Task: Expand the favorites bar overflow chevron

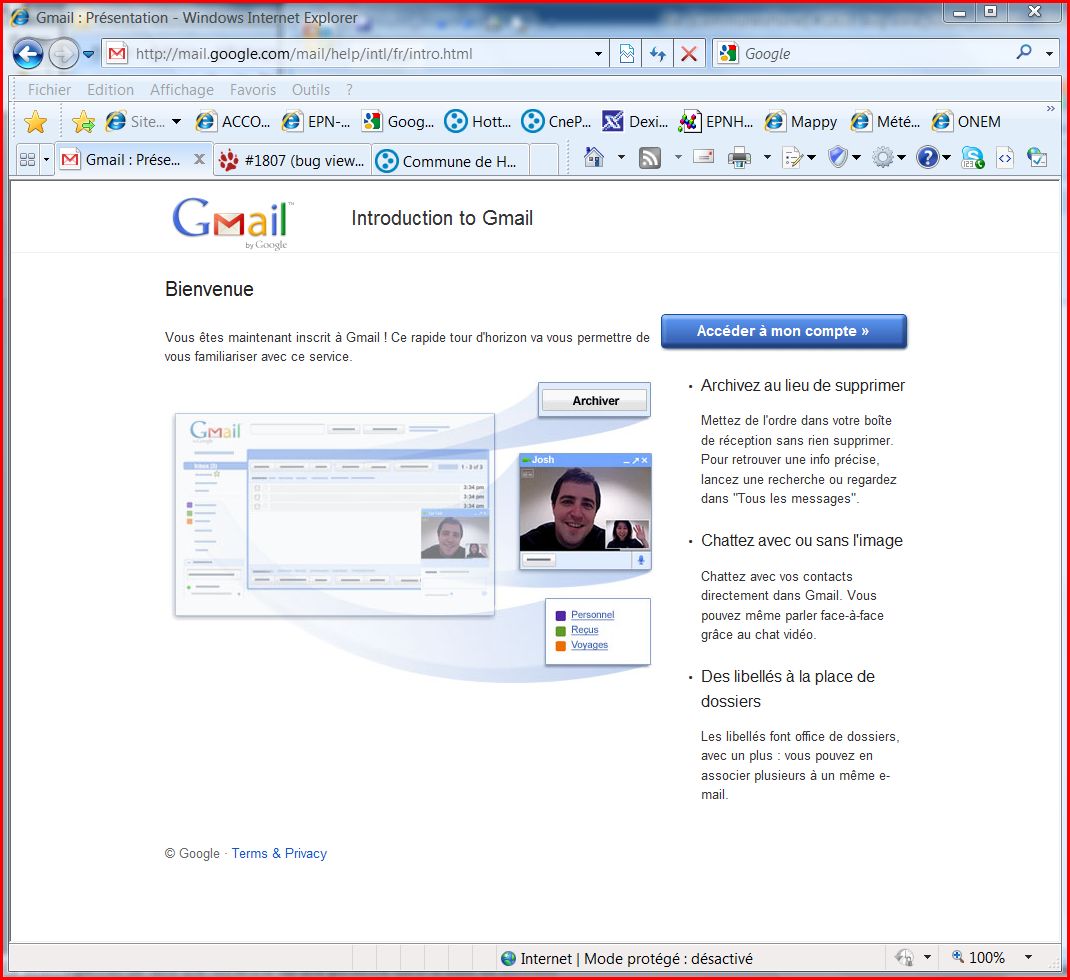Action: [x=1051, y=109]
